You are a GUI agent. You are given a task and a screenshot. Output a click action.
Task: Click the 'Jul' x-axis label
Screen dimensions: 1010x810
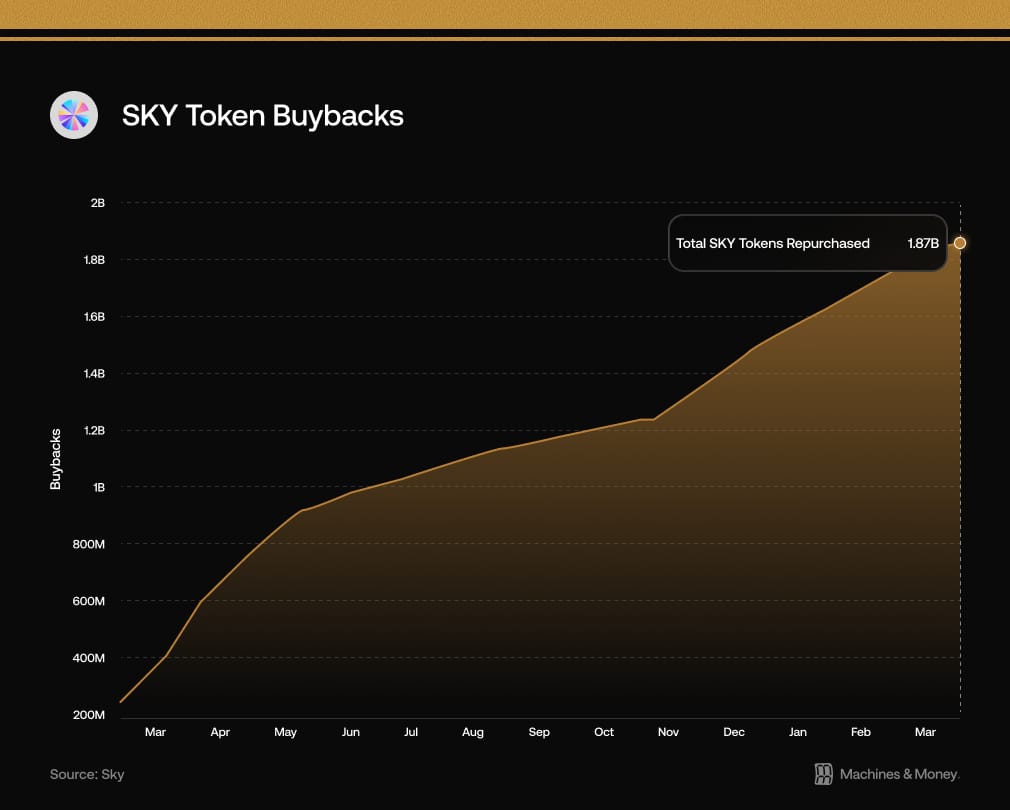pos(411,732)
